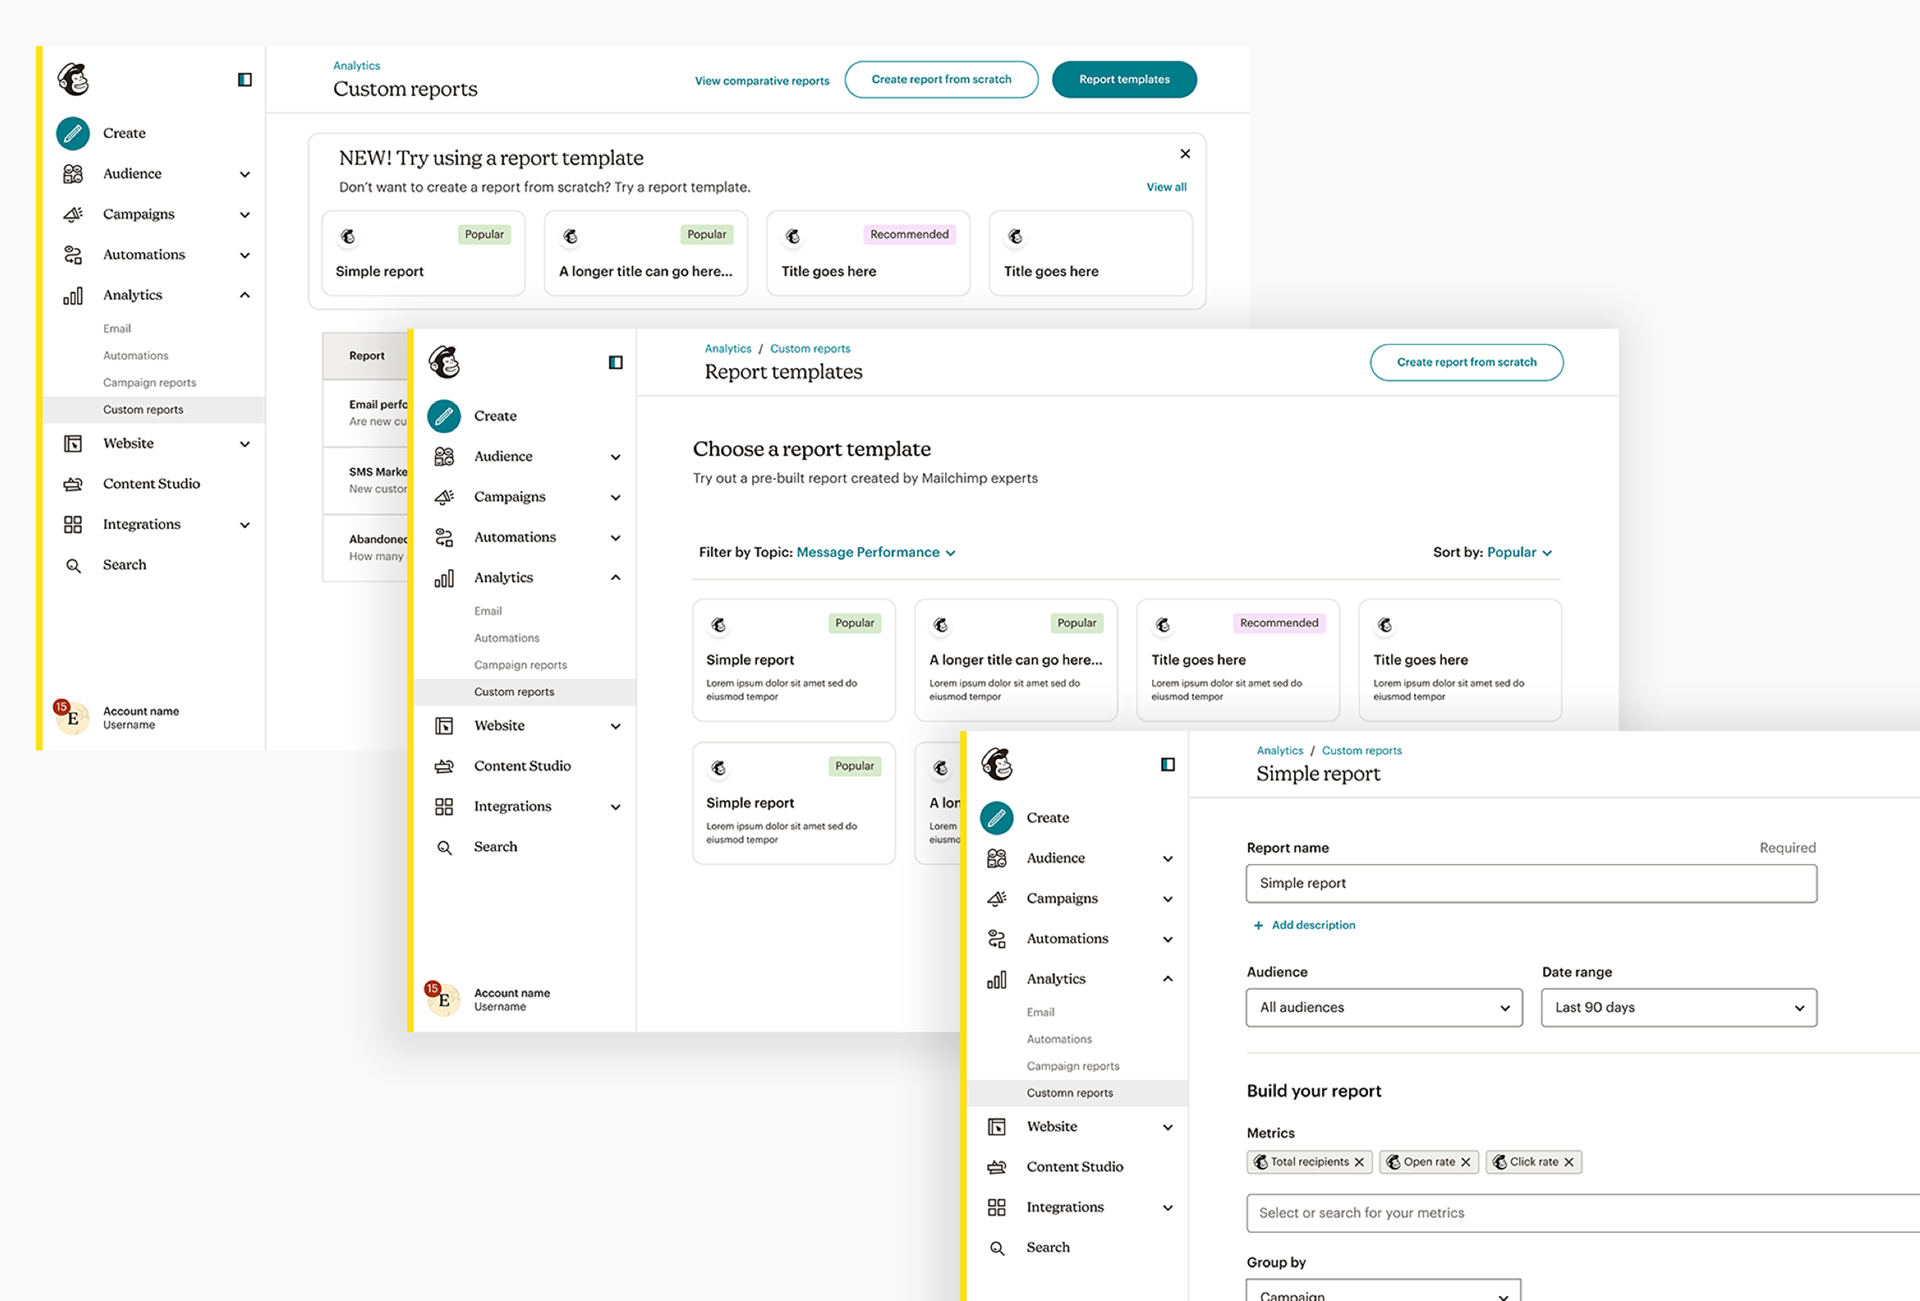Viewport: 1920px width, 1301px height.
Task: Collapse sidebar on Report templates screen
Action: pyautogui.click(x=616, y=363)
